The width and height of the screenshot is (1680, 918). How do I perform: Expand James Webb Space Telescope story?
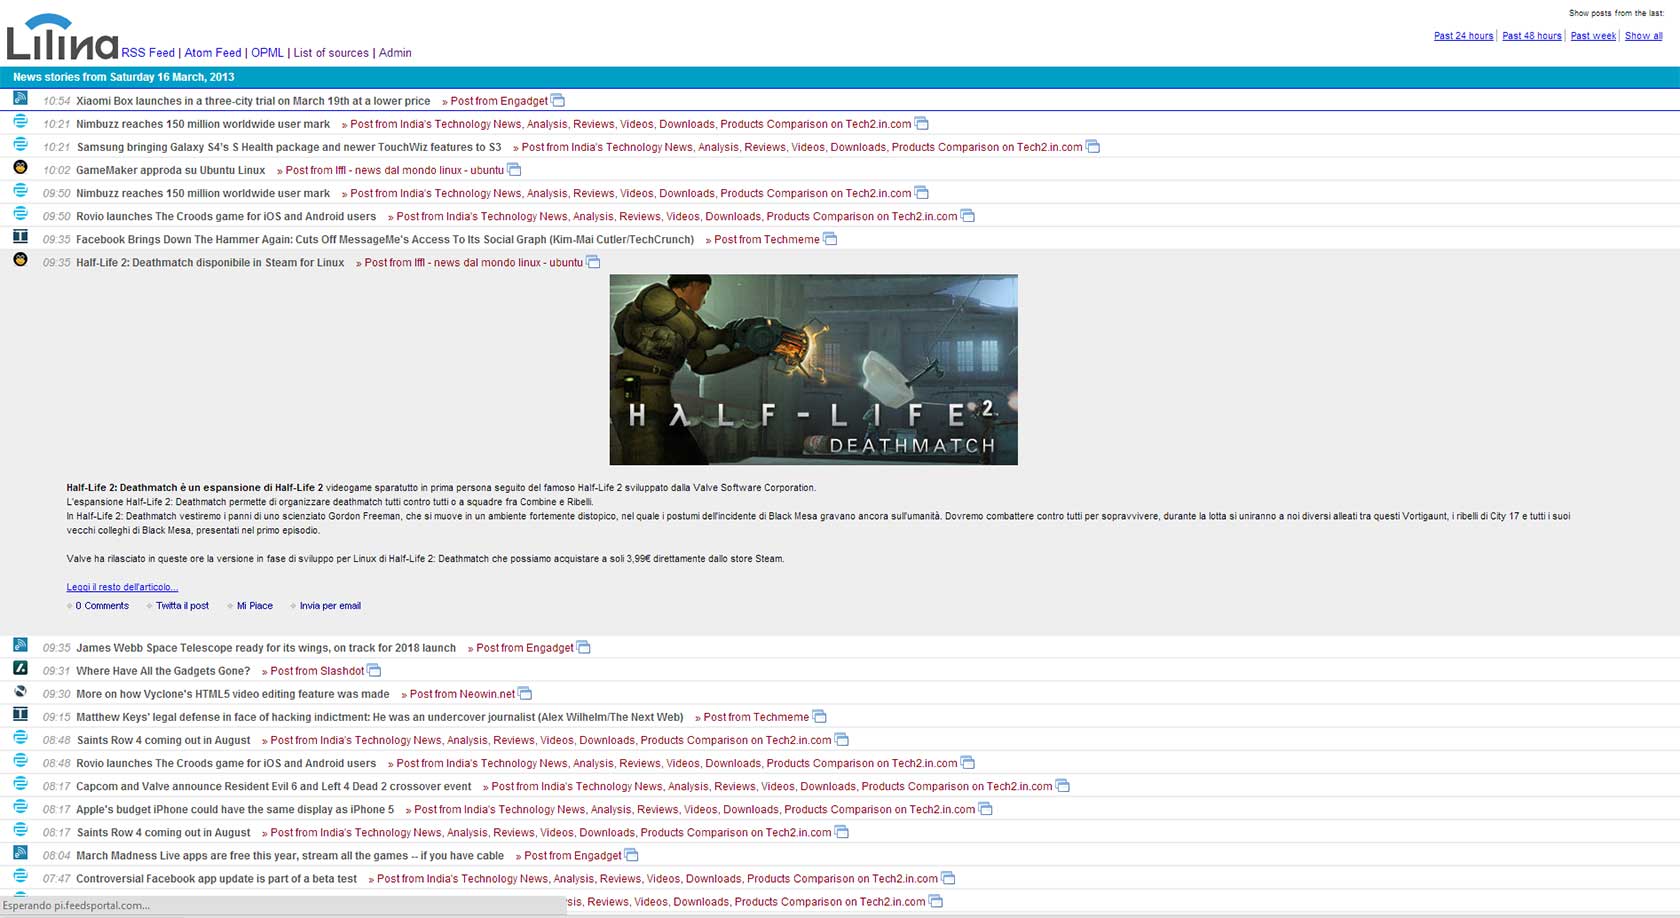click(x=266, y=648)
